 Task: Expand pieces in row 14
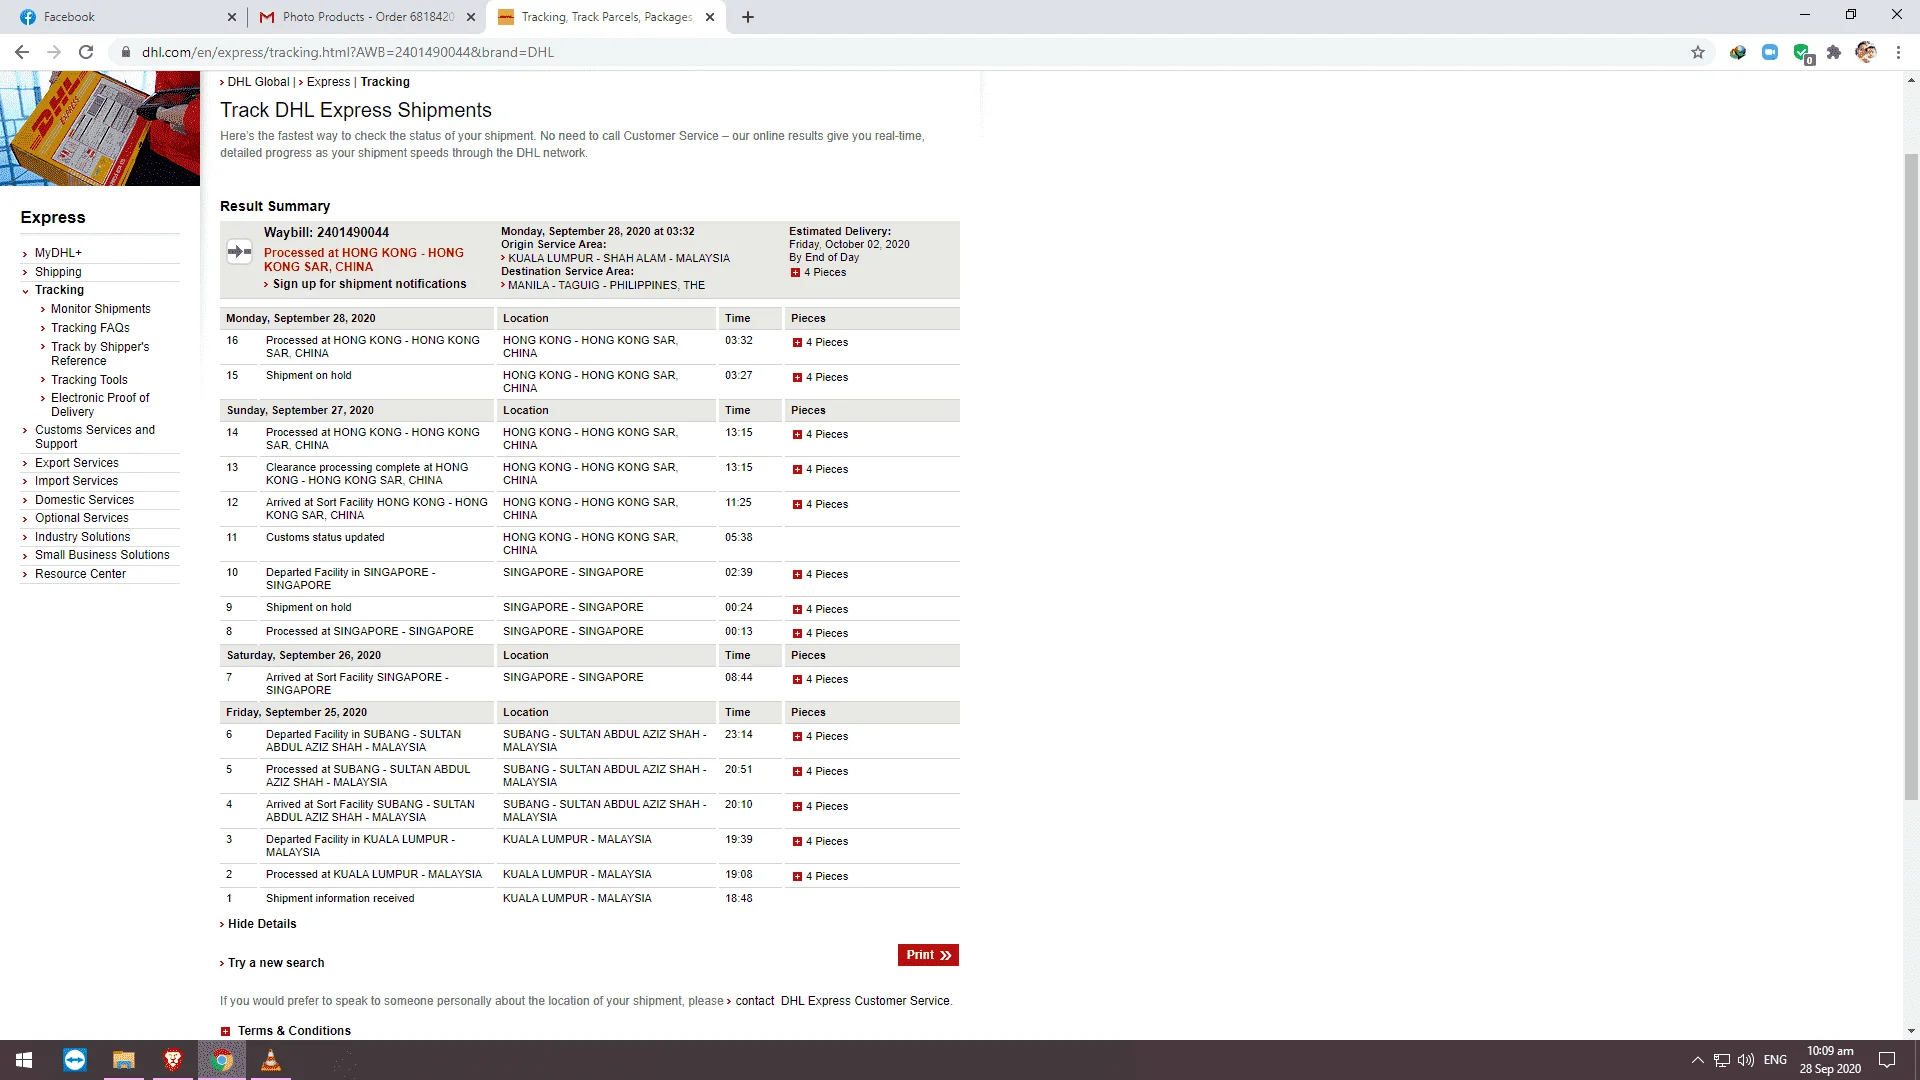point(797,435)
